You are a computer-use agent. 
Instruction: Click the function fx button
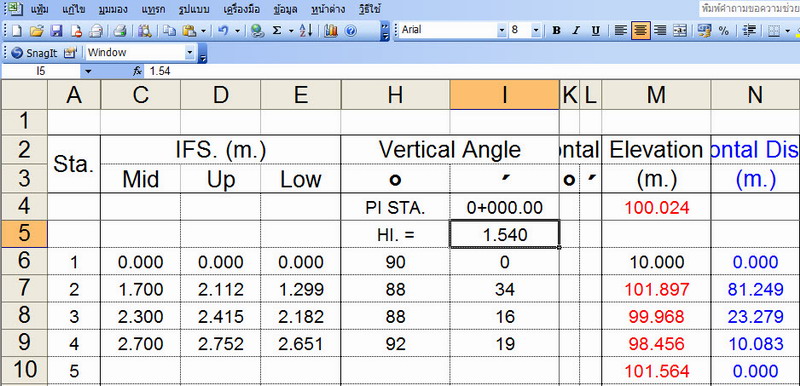coord(137,71)
